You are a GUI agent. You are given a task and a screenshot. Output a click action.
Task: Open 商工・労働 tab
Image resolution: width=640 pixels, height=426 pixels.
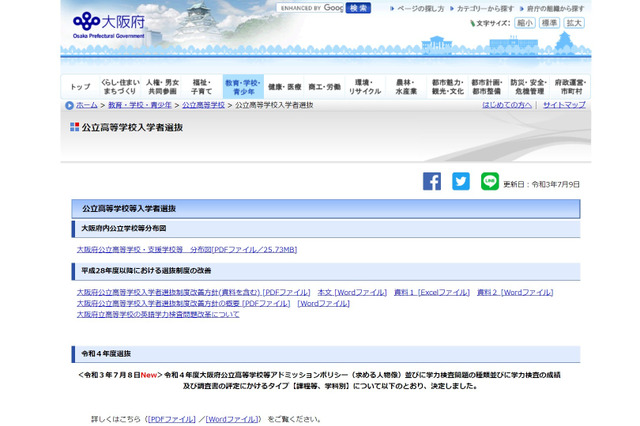(x=324, y=87)
